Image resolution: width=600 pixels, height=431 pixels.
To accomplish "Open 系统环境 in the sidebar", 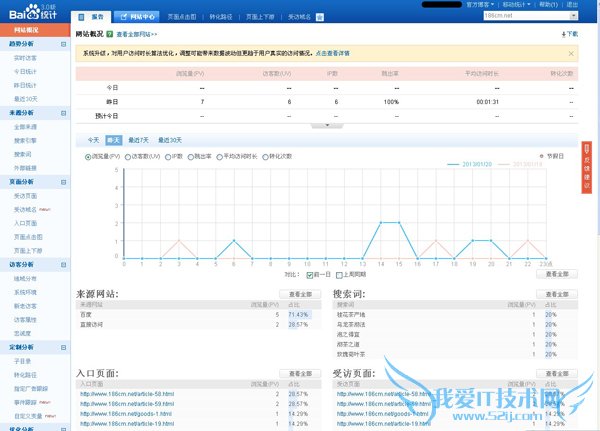I will (25, 292).
